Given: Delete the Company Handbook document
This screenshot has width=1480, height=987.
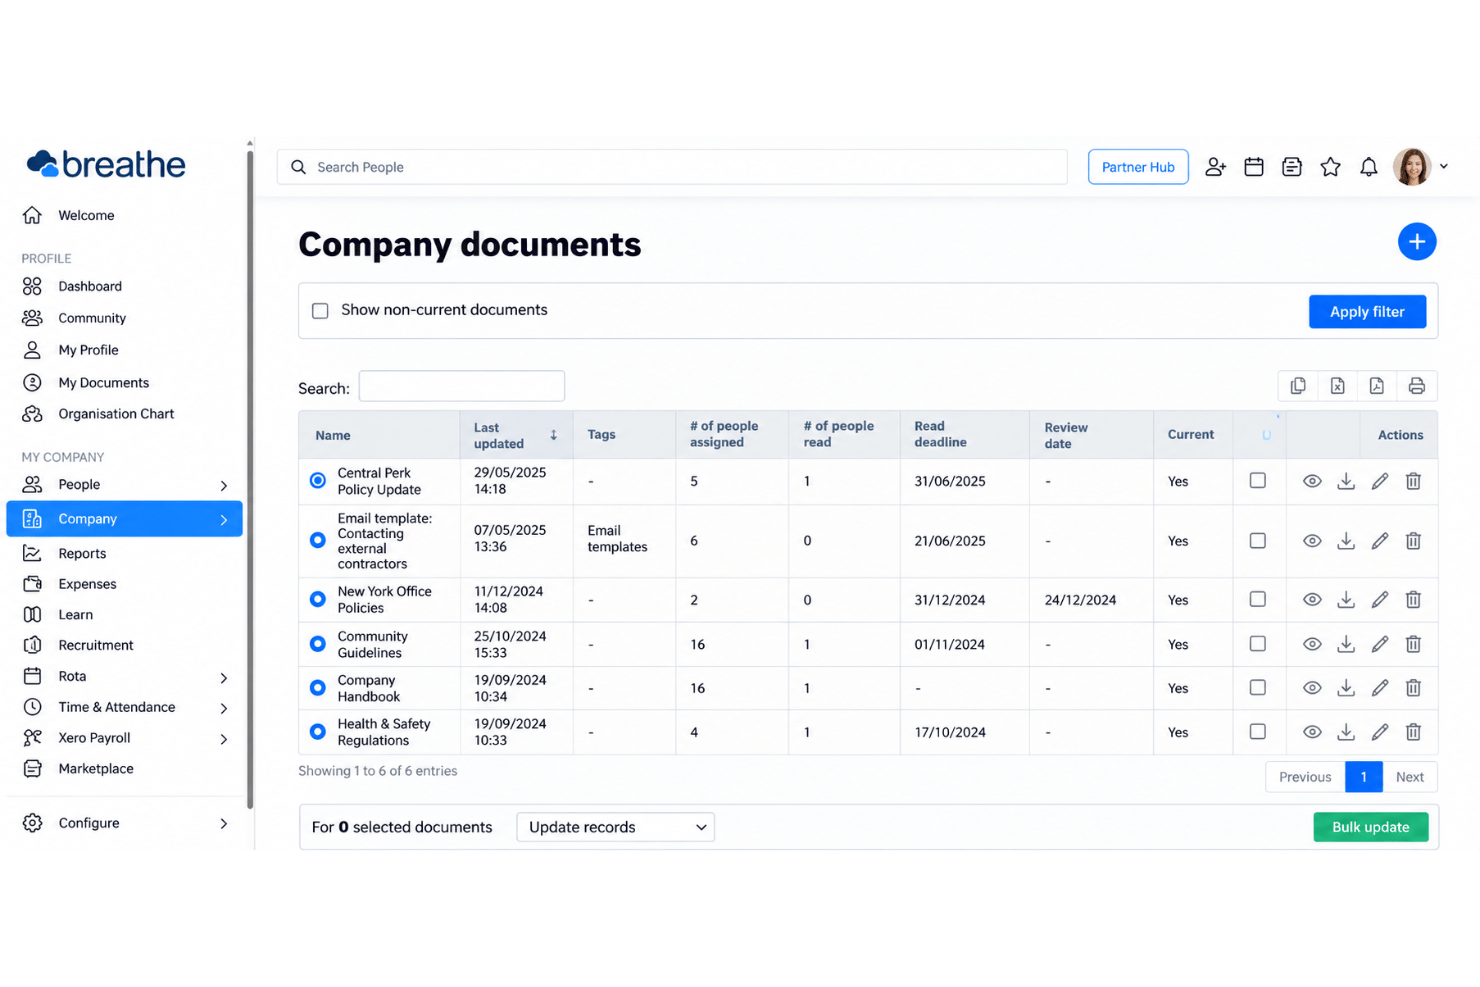Looking at the screenshot, I should [x=1413, y=688].
